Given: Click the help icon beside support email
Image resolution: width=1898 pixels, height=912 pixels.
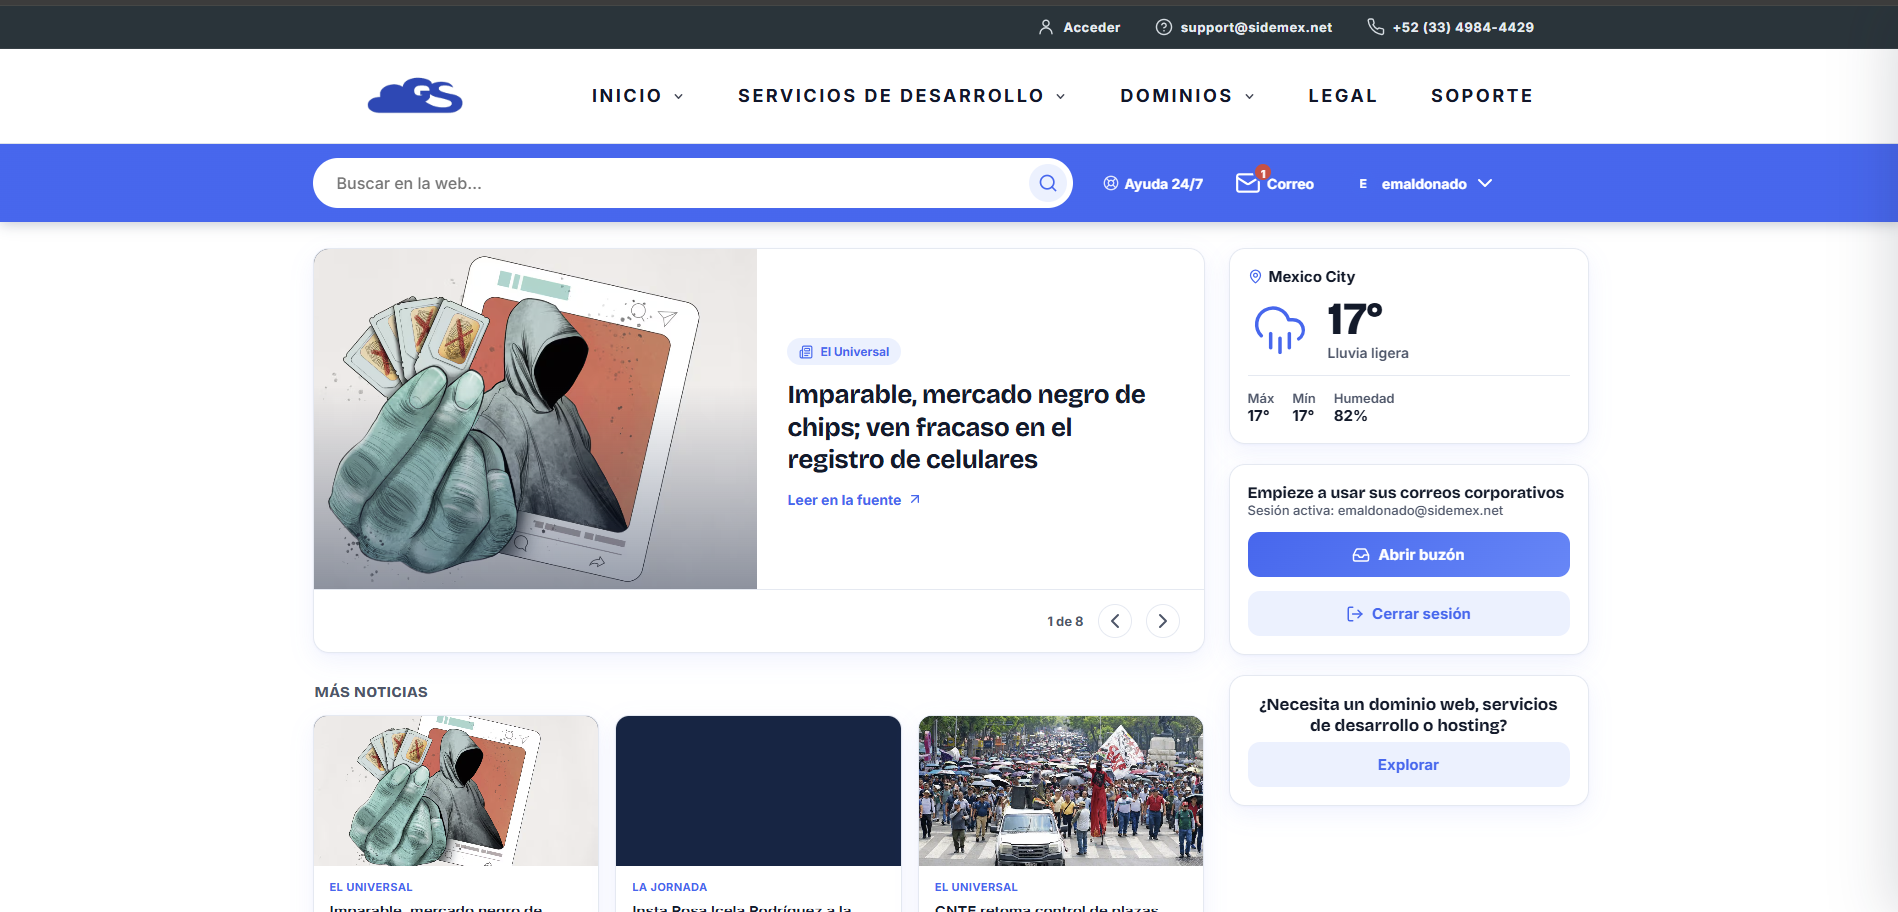Looking at the screenshot, I should pyautogui.click(x=1164, y=27).
